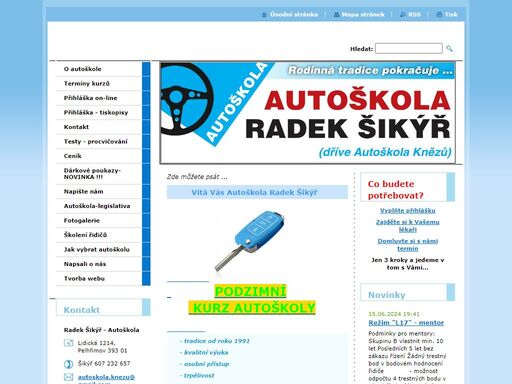Click the Co budete potřebovat? heading
The image size is (512, 384).
click(x=396, y=190)
